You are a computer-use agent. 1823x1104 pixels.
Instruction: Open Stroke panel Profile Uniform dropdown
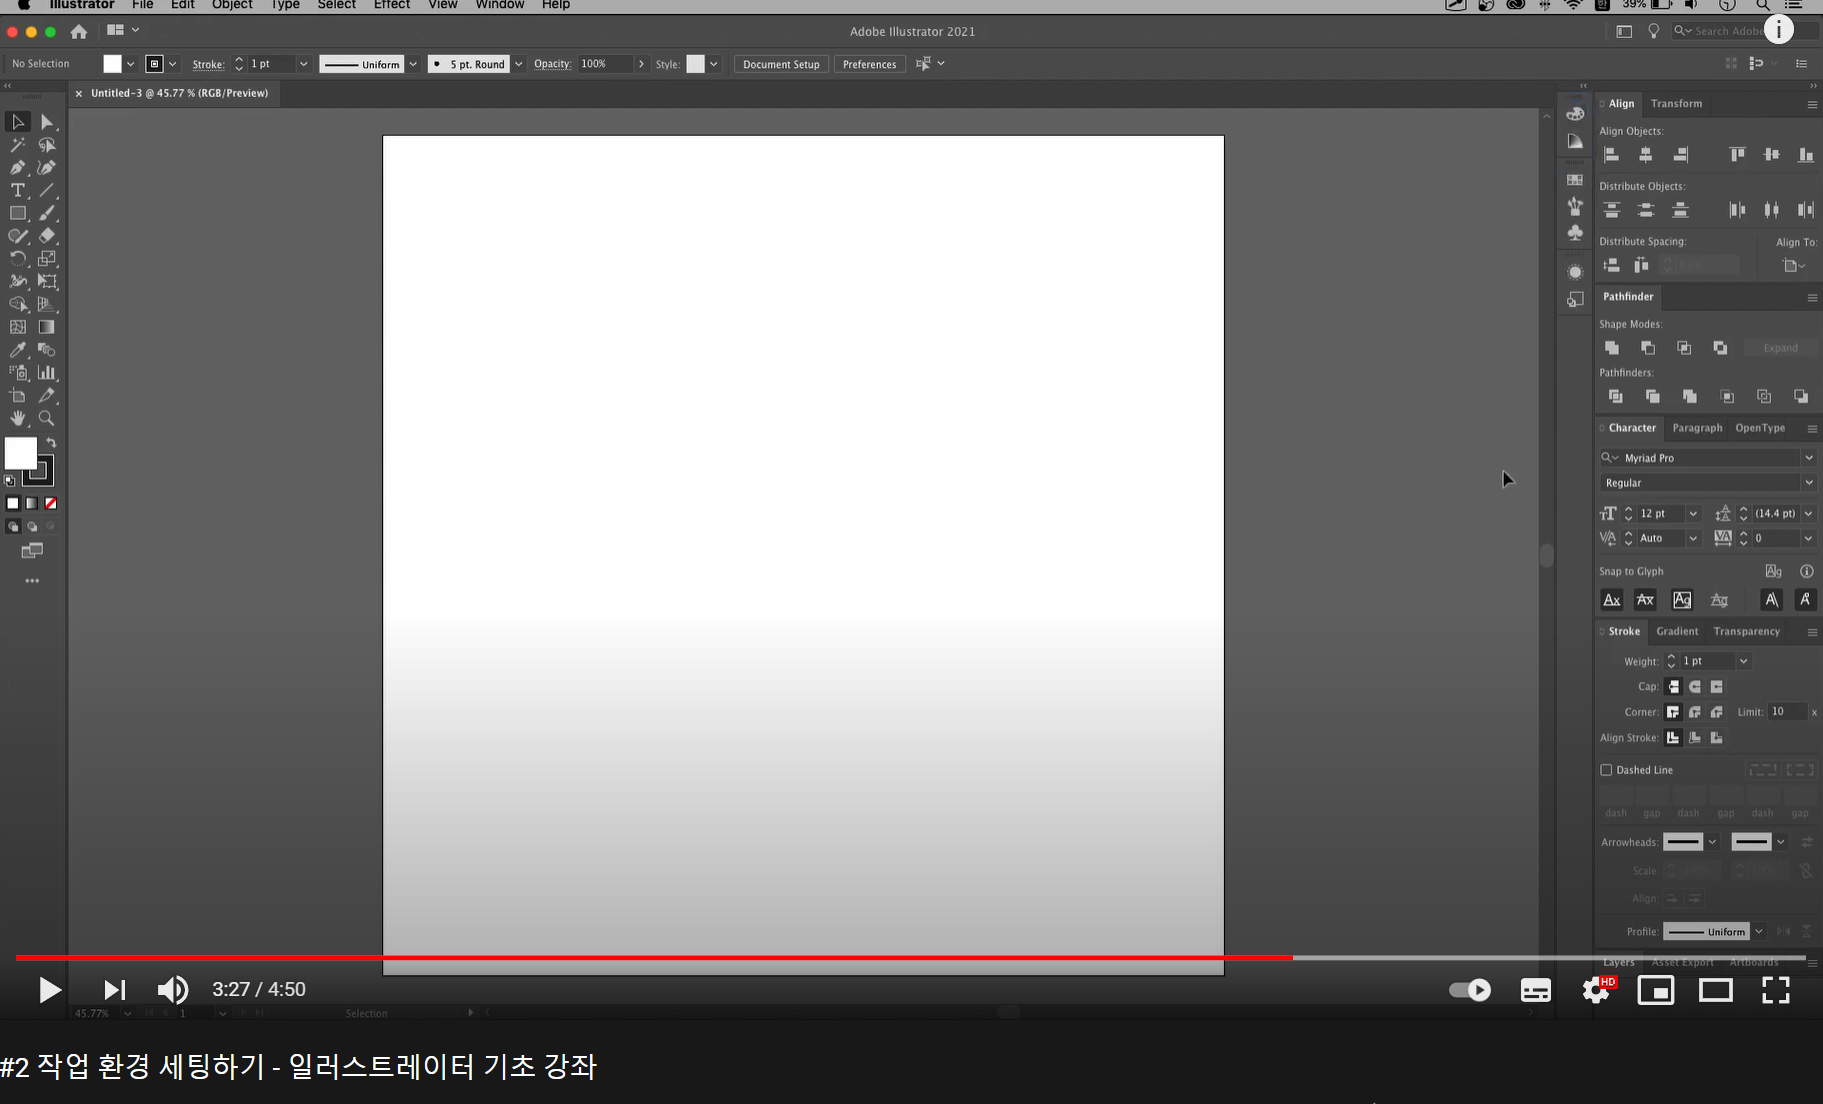point(1758,932)
